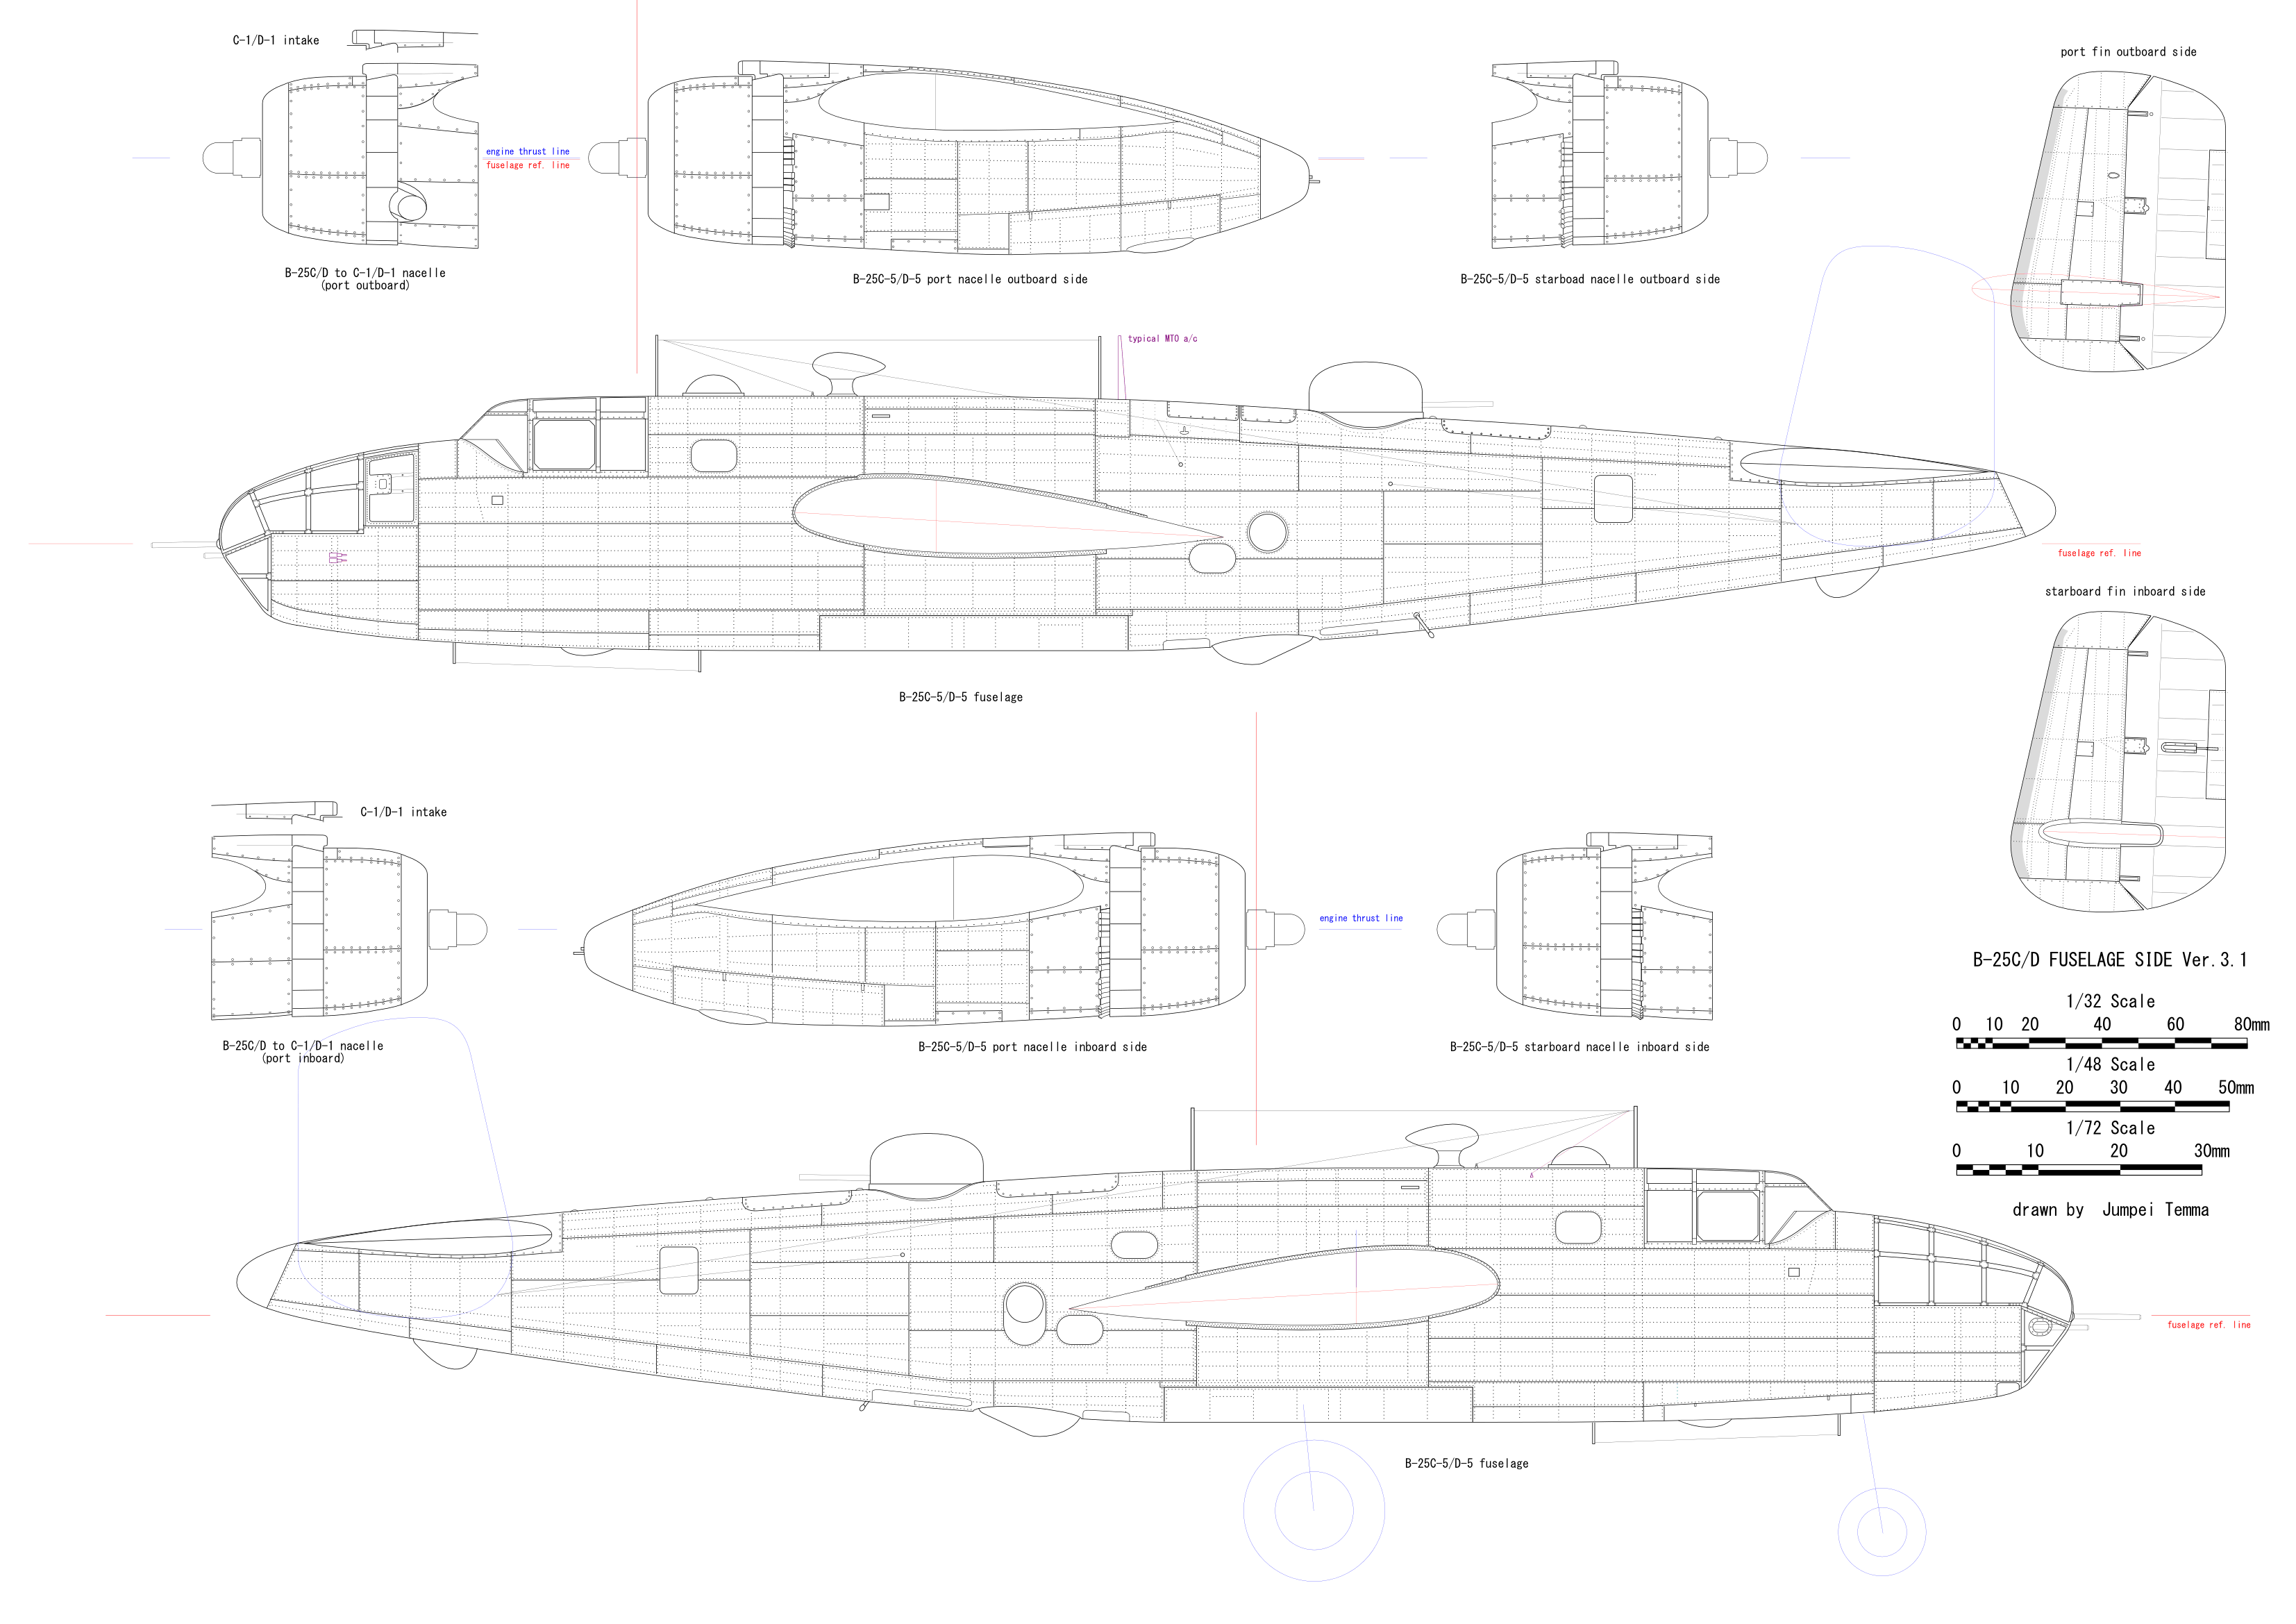Image resolution: width=2296 pixels, height=1624 pixels.
Task: Click the 'C-1/D-1 intake' label at top left
Action: point(276,41)
